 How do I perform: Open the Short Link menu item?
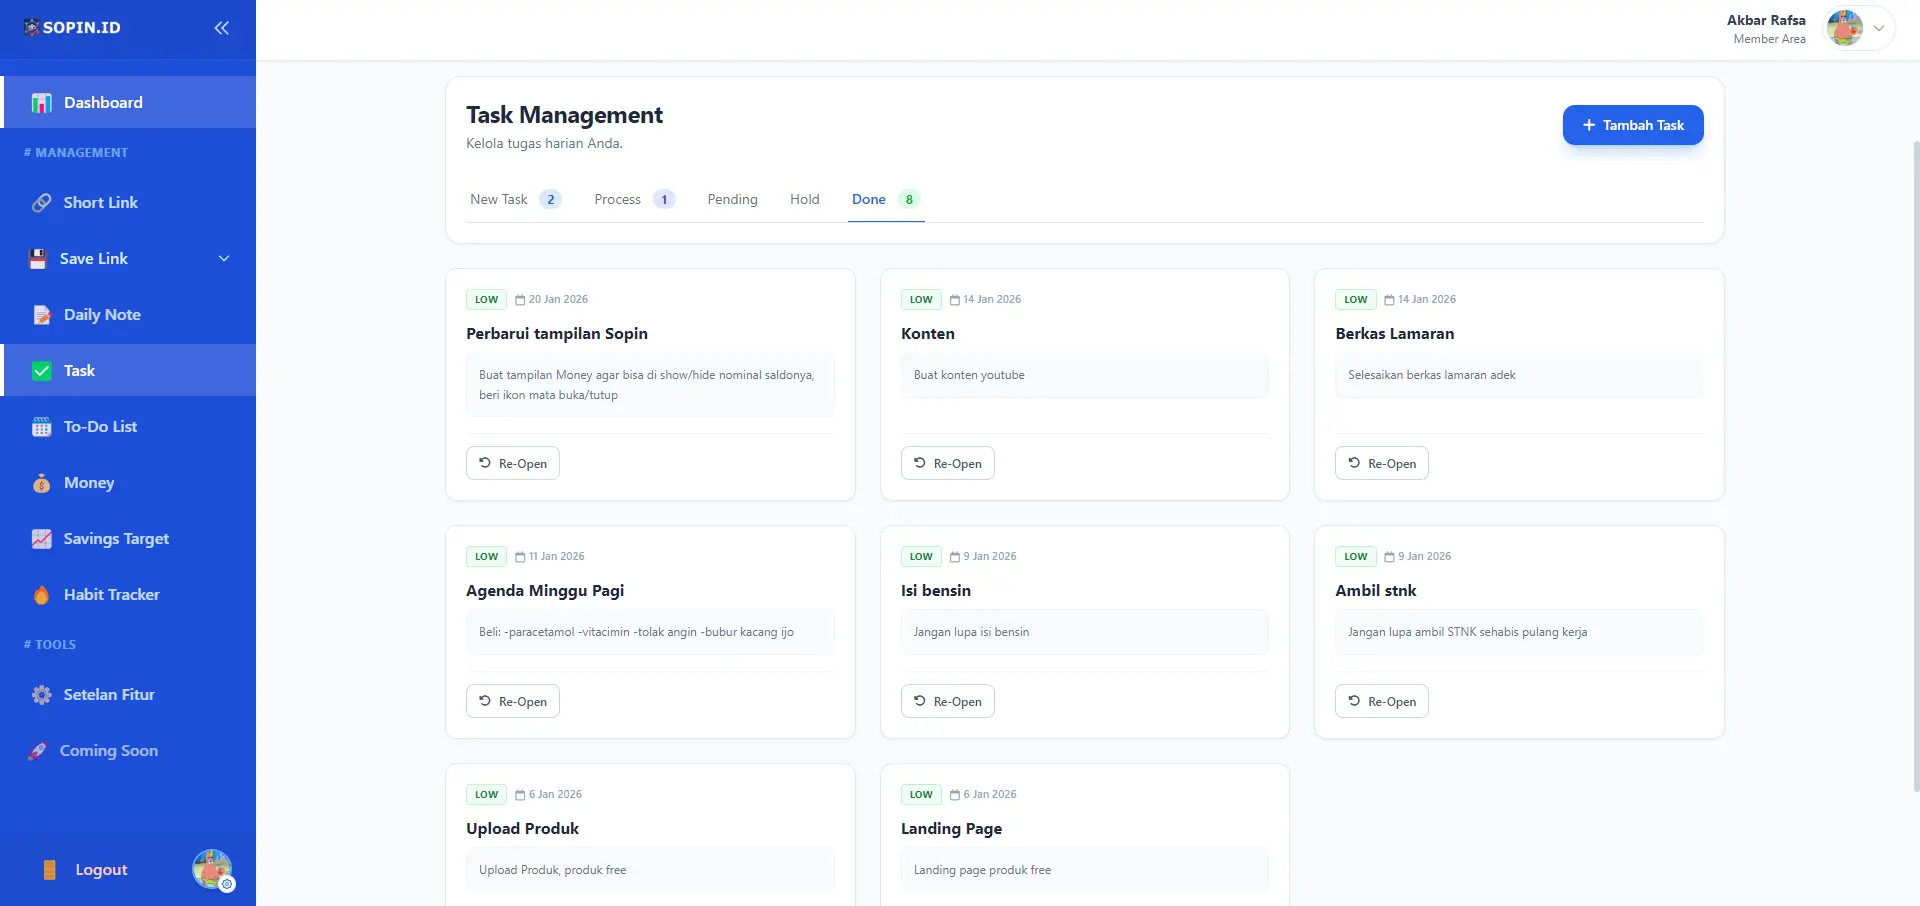click(x=128, y=203)
